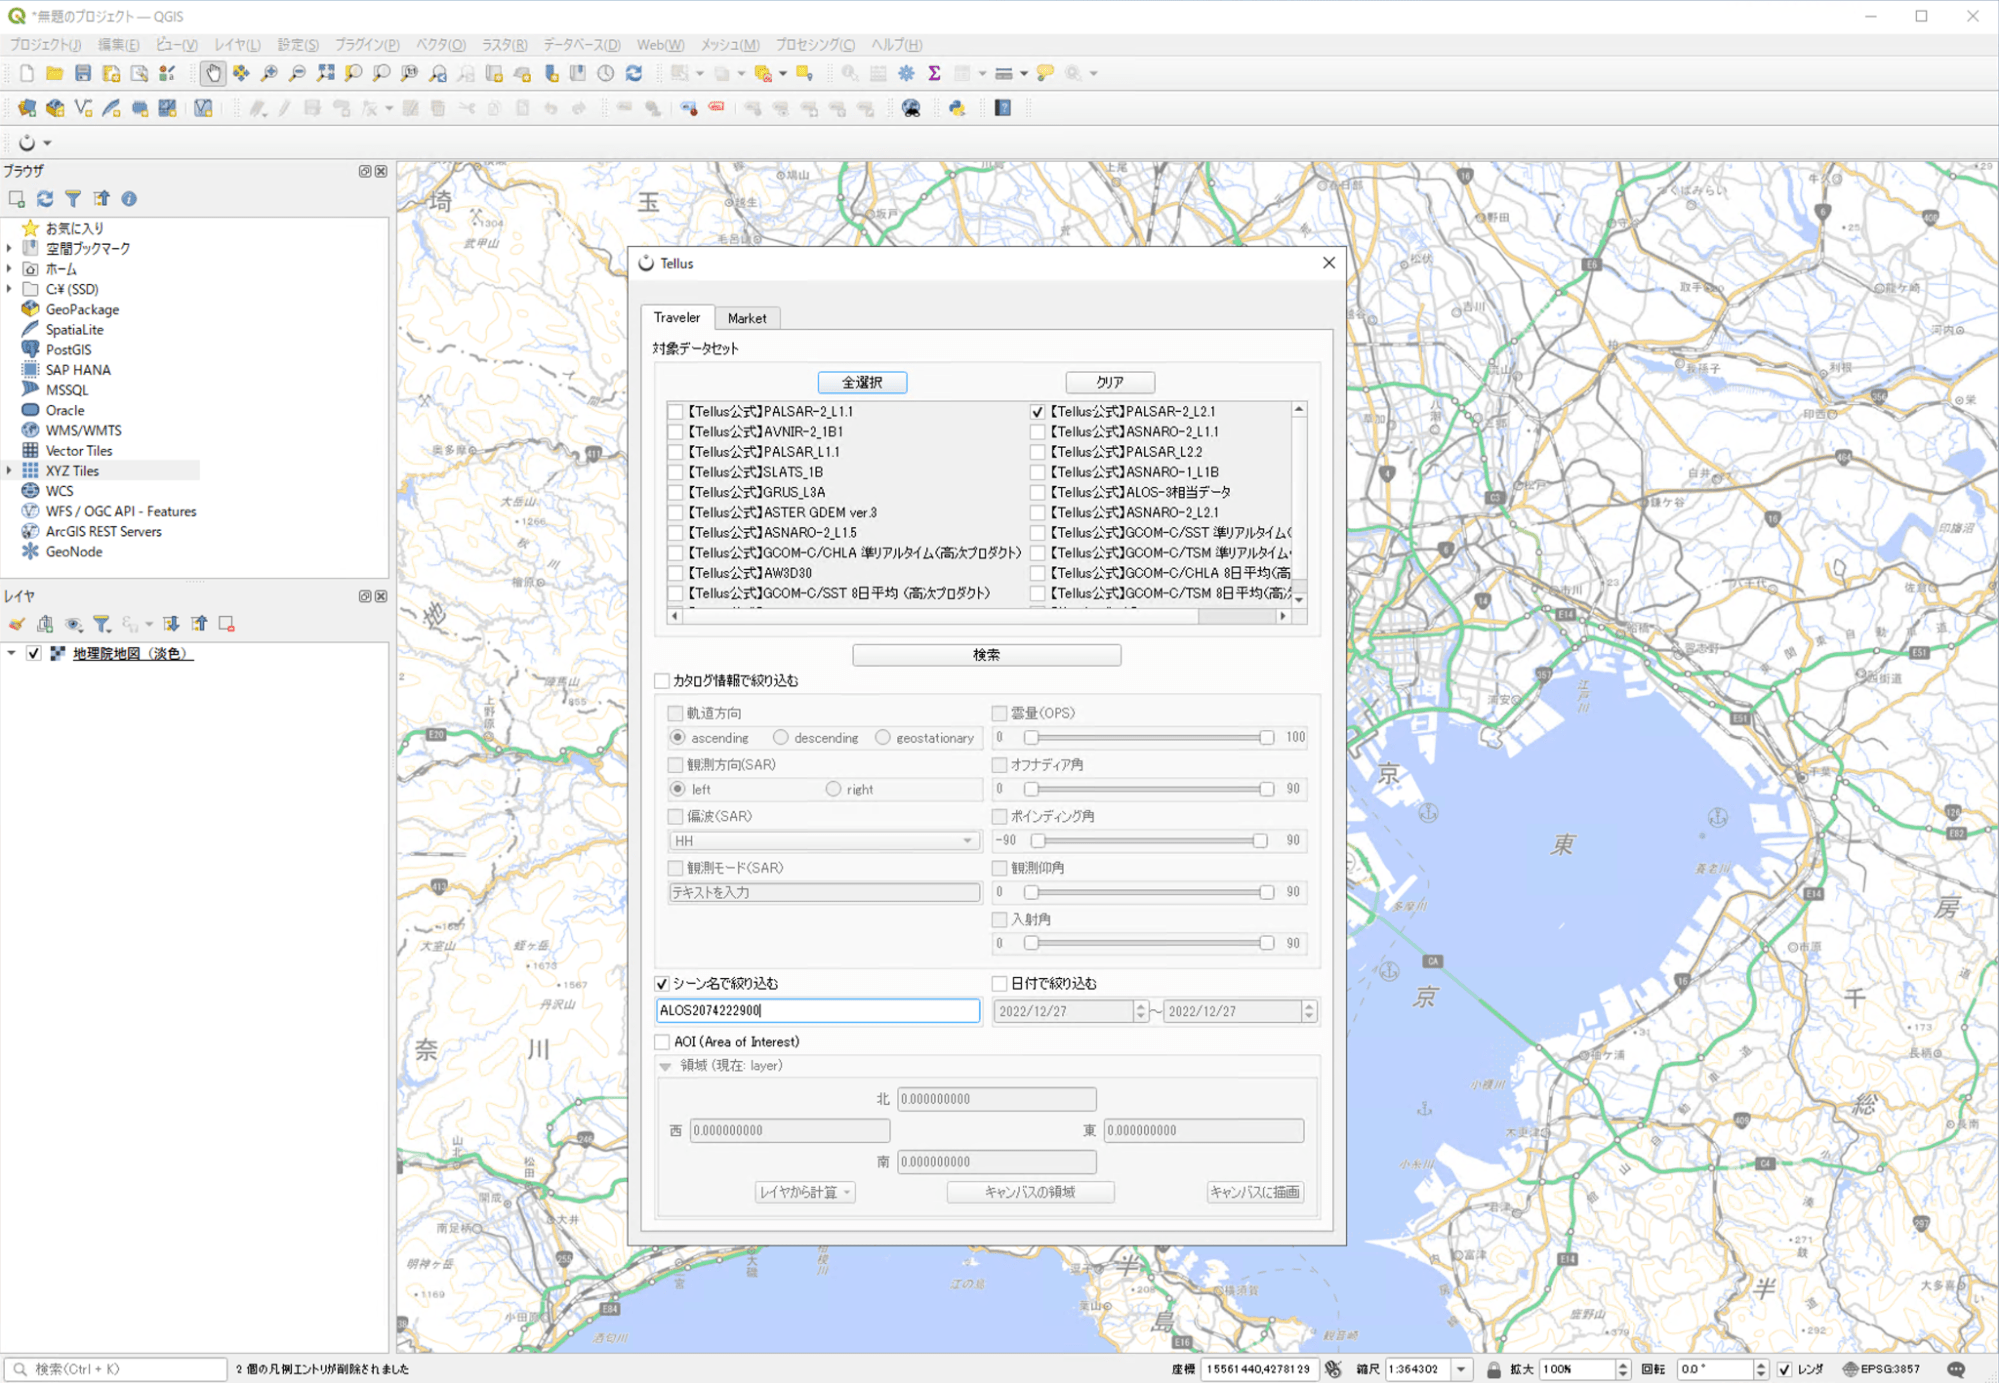Open the scale dropdown in status bar
The image size is (1999, 1384).
(x=1461, y=1369)
